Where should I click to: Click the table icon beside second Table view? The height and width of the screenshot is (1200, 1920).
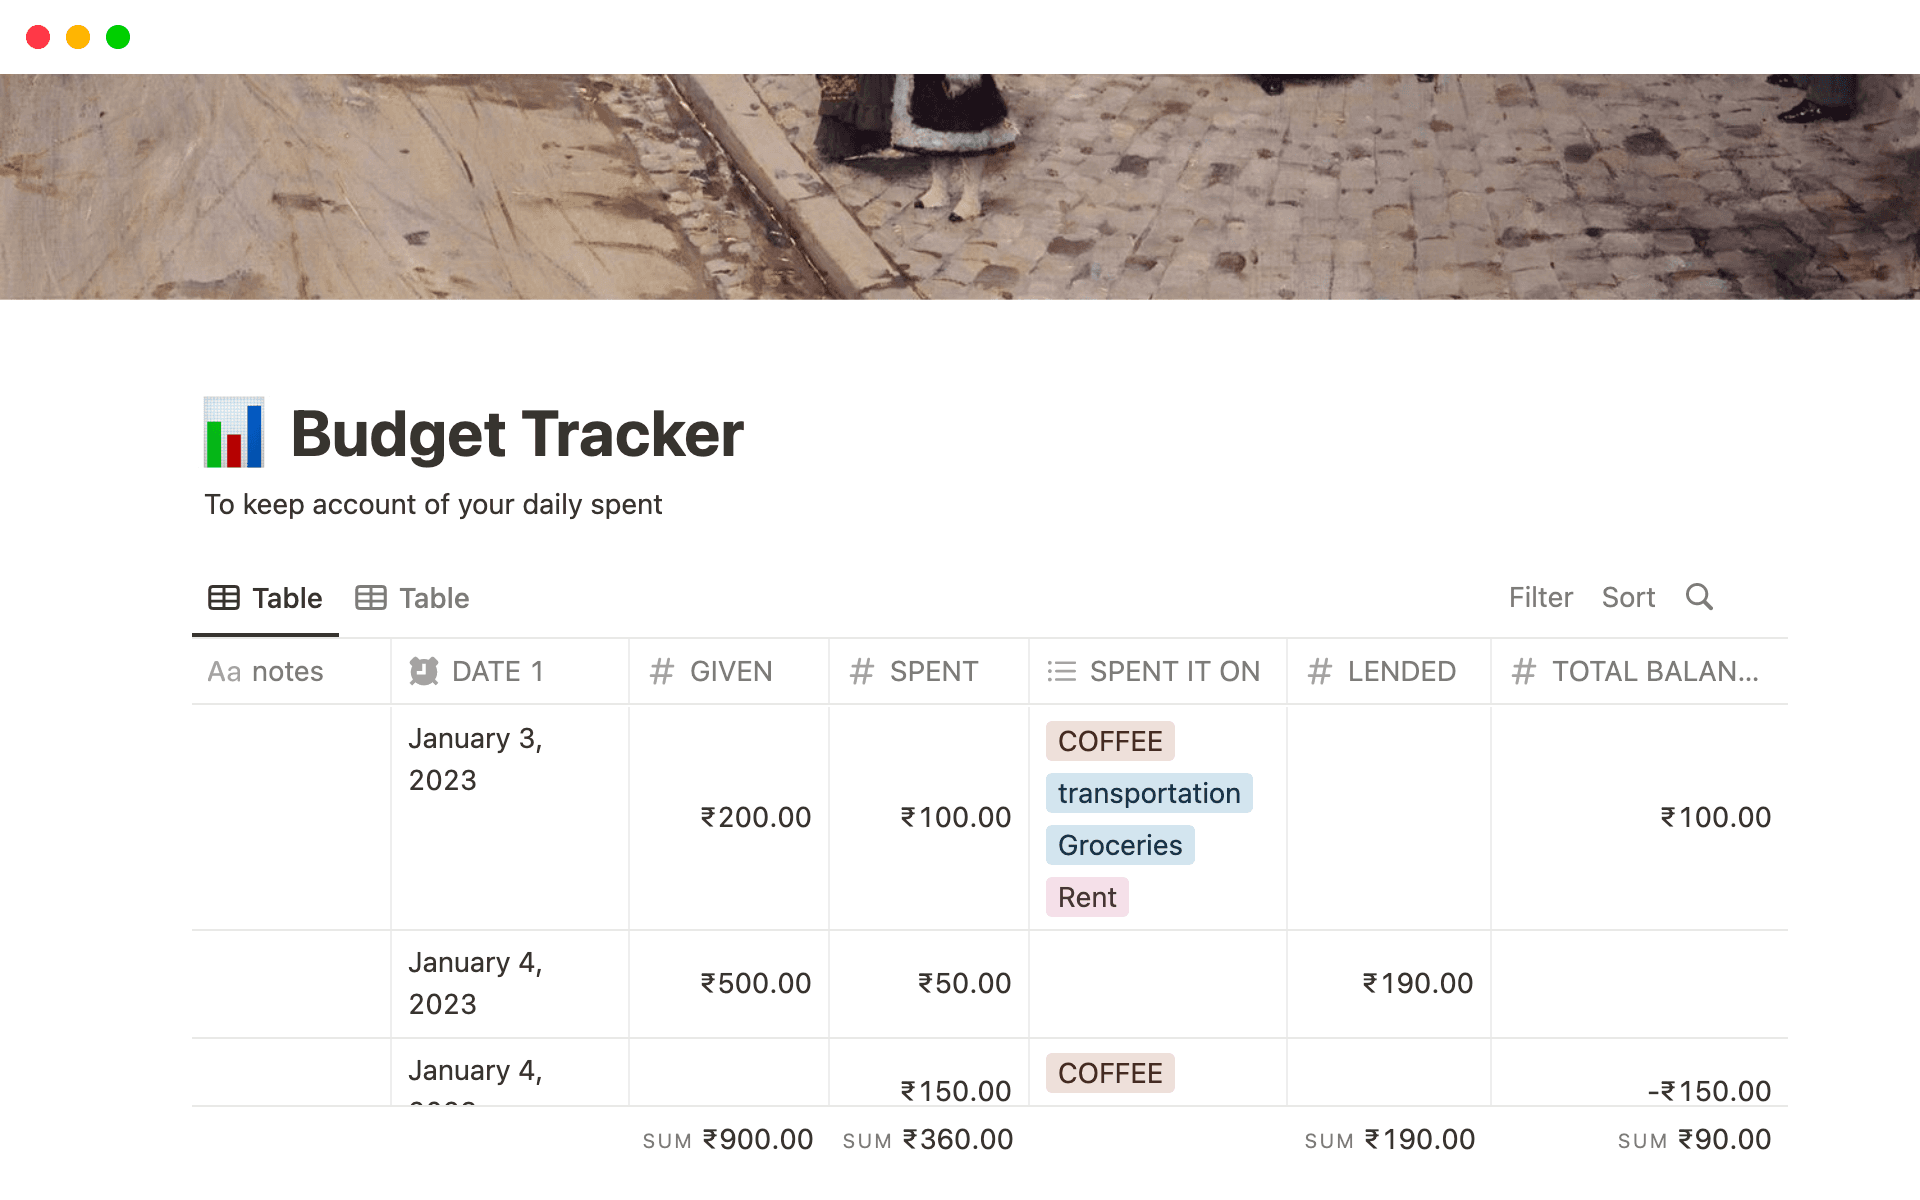pos(371,597)
